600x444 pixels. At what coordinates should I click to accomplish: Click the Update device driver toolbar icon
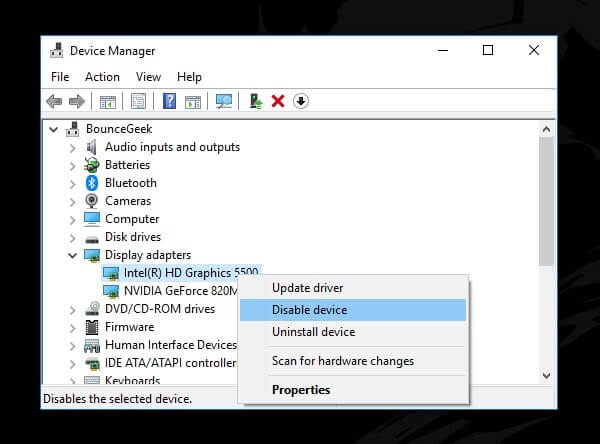click(255, 101)
